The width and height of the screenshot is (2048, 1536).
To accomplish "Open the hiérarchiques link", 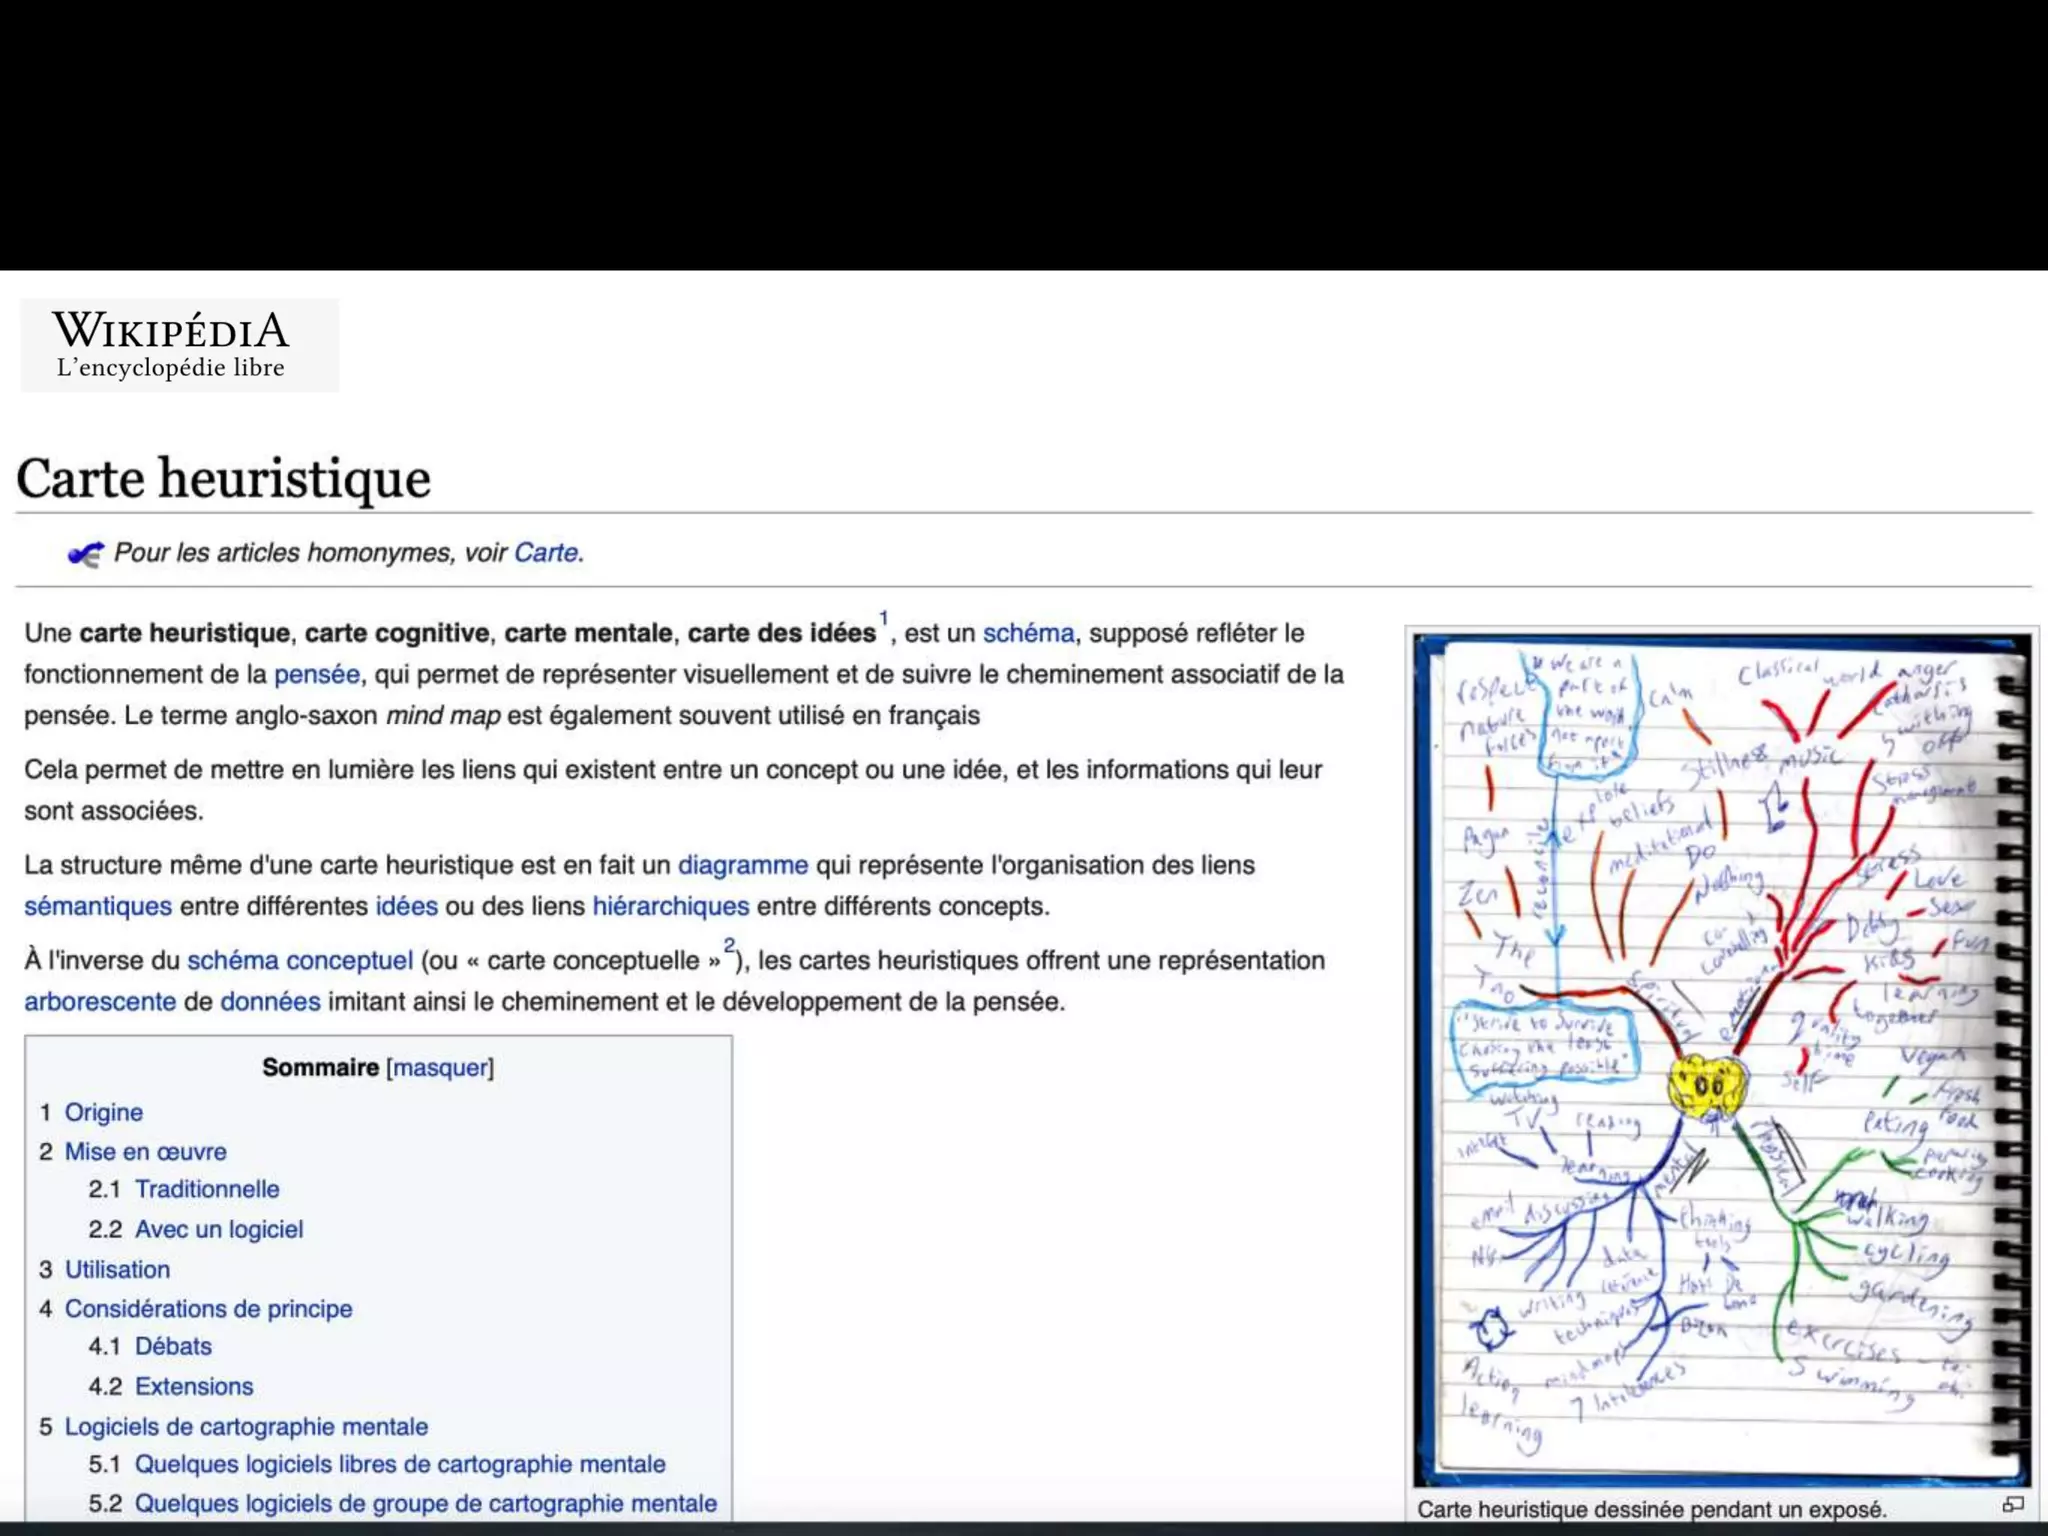I will tap(670, 906).
